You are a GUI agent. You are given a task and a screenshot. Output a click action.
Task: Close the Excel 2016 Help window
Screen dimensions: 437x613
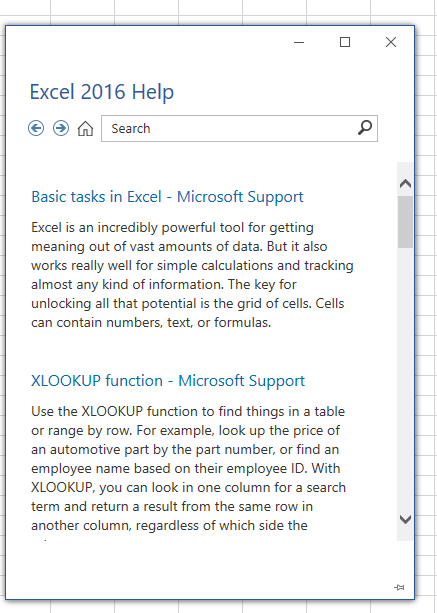tap(391, 42)
